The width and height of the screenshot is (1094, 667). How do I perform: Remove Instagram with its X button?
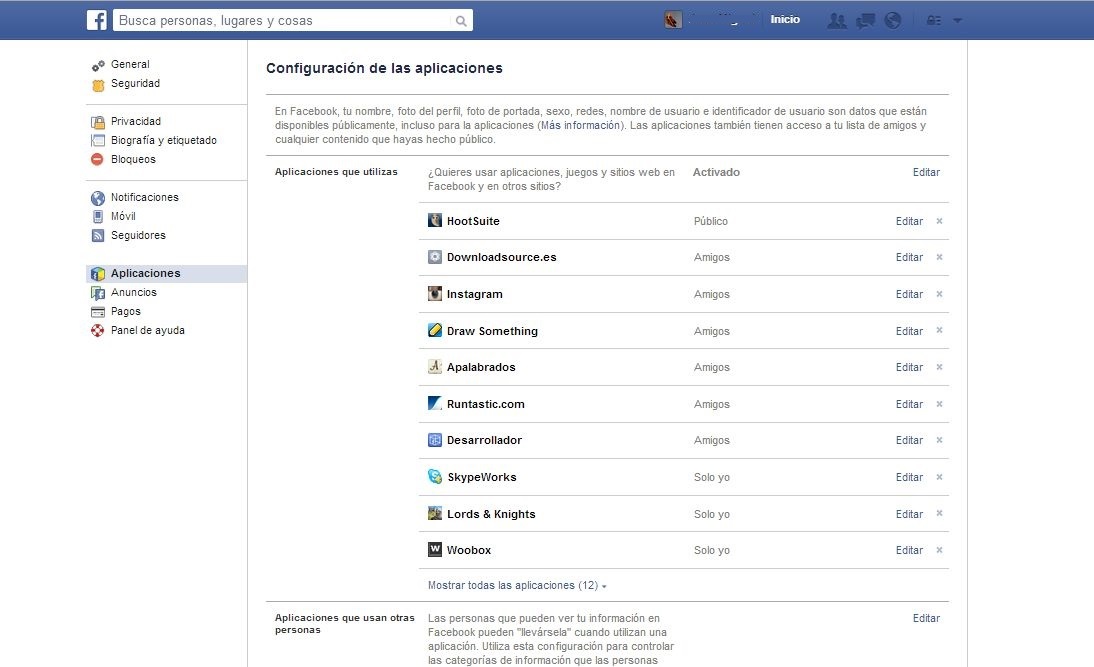pyautogui.click(x=939, y=294)
